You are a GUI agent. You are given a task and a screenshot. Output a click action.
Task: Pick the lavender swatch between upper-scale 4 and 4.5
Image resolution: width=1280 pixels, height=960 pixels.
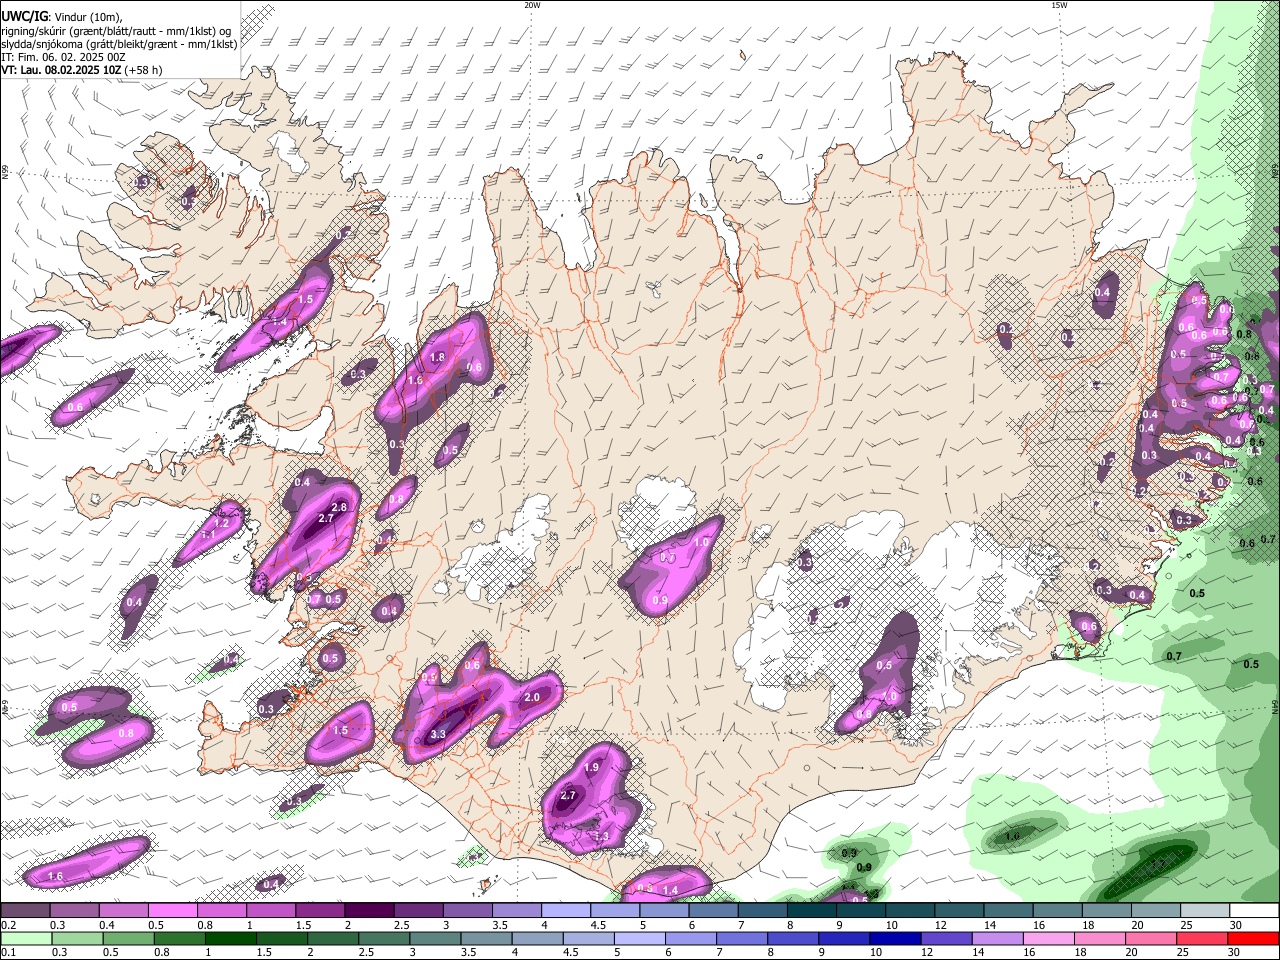[567, 910]
